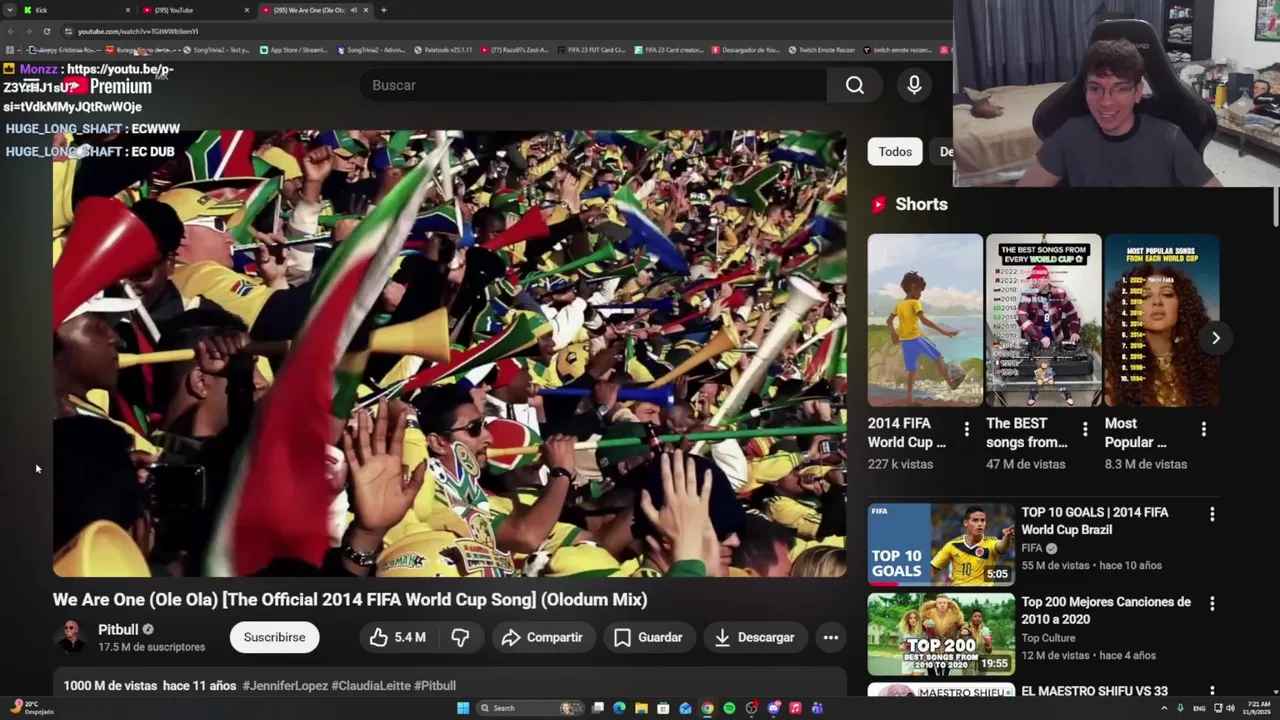The image size is (1280, 720).
Task: Open options menu for 'The BEST songs from' Short
Action: (x=1085, y=430)
